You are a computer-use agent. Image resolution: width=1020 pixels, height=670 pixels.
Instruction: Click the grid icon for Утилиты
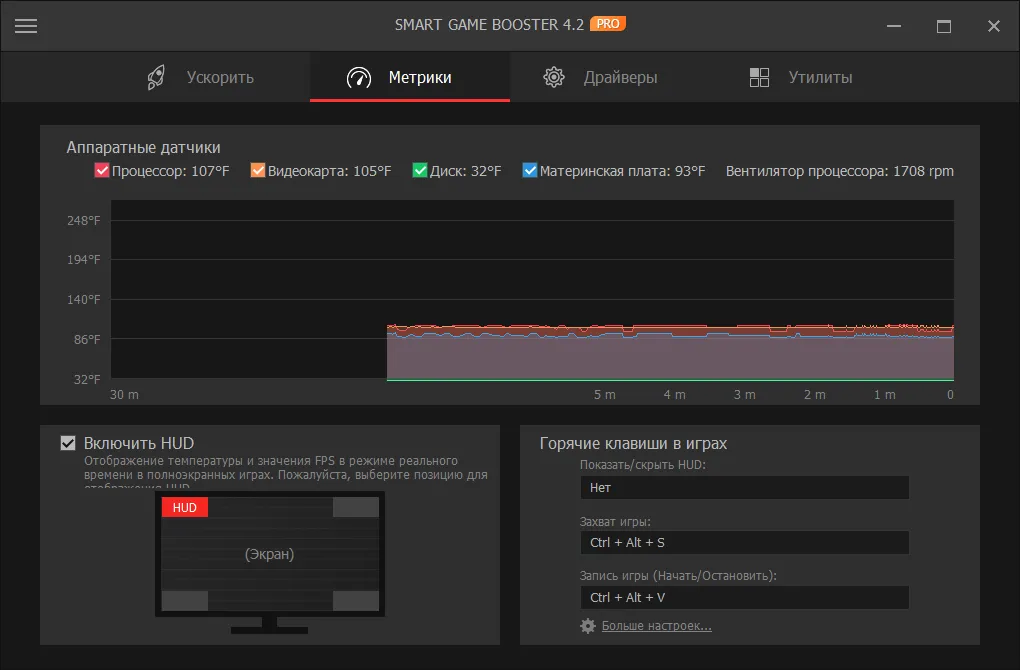click(x=759, y=77)
